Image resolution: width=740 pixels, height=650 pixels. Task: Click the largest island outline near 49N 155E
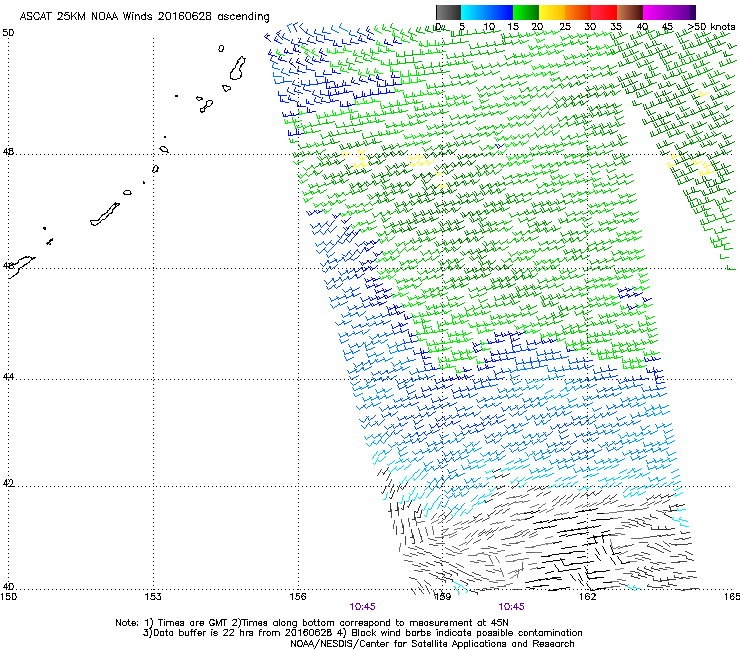tap(238, 68)
